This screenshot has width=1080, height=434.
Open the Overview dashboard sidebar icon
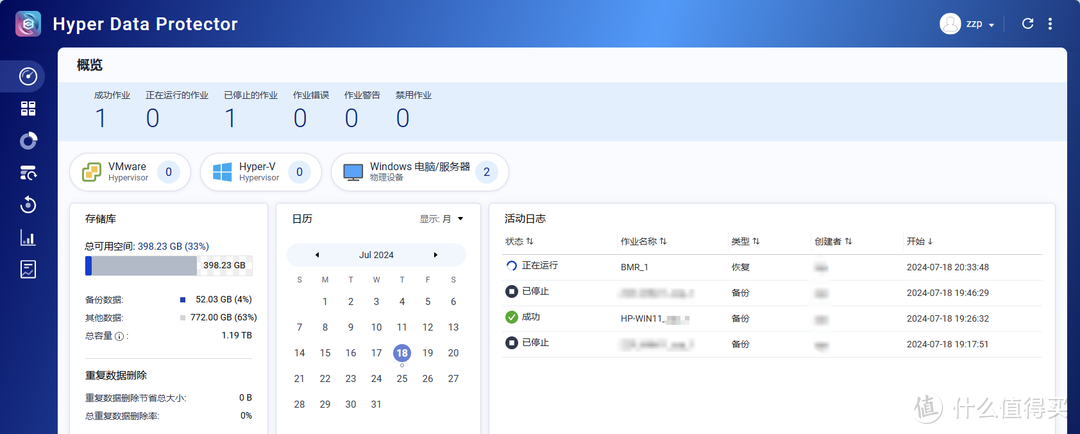tap(28, 76)
